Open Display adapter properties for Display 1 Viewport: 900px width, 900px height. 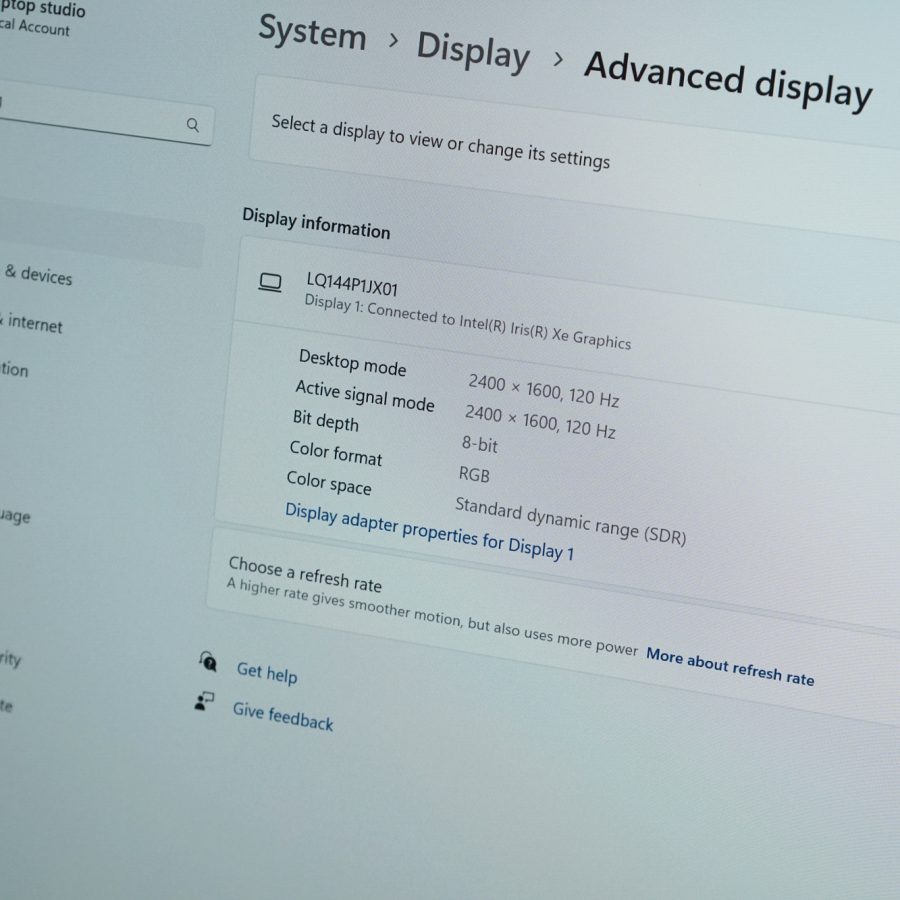coord(429,531)
